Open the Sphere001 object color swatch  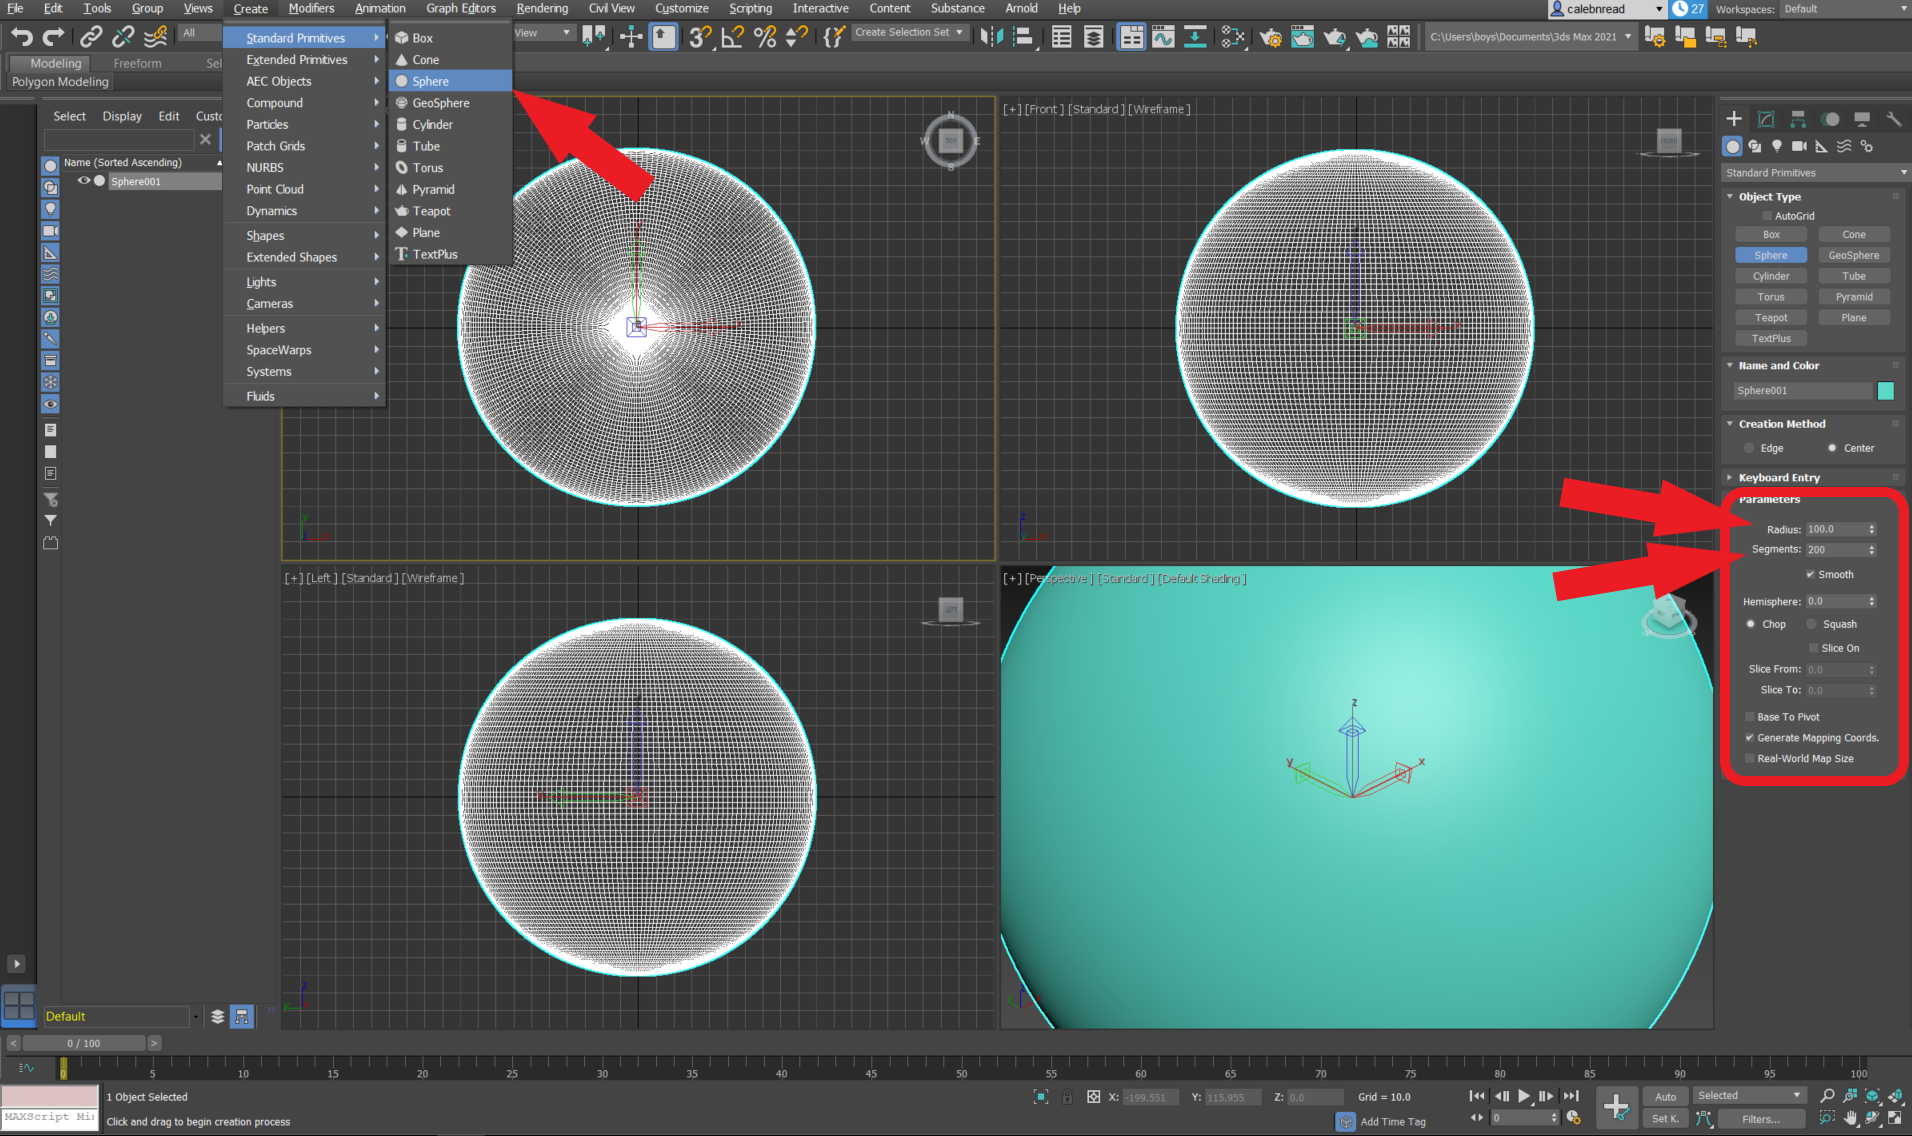tap(1886, 391)
